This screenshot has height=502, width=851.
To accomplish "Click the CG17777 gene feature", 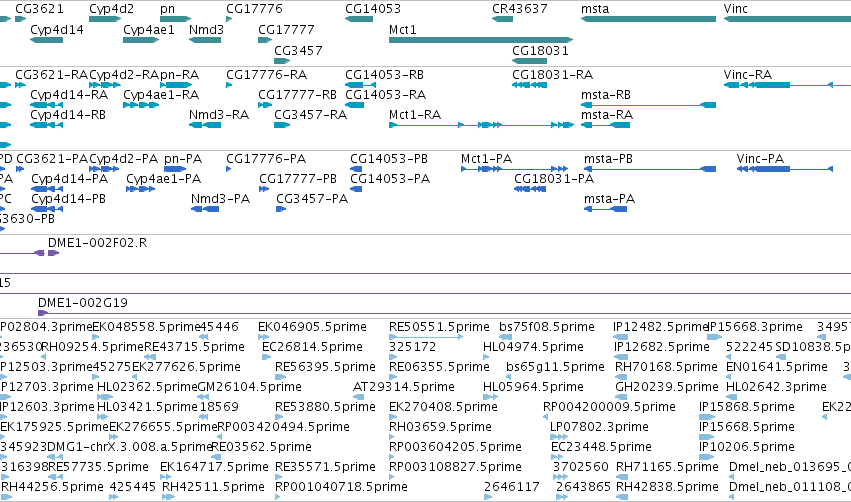I will [x=265, y=40].
